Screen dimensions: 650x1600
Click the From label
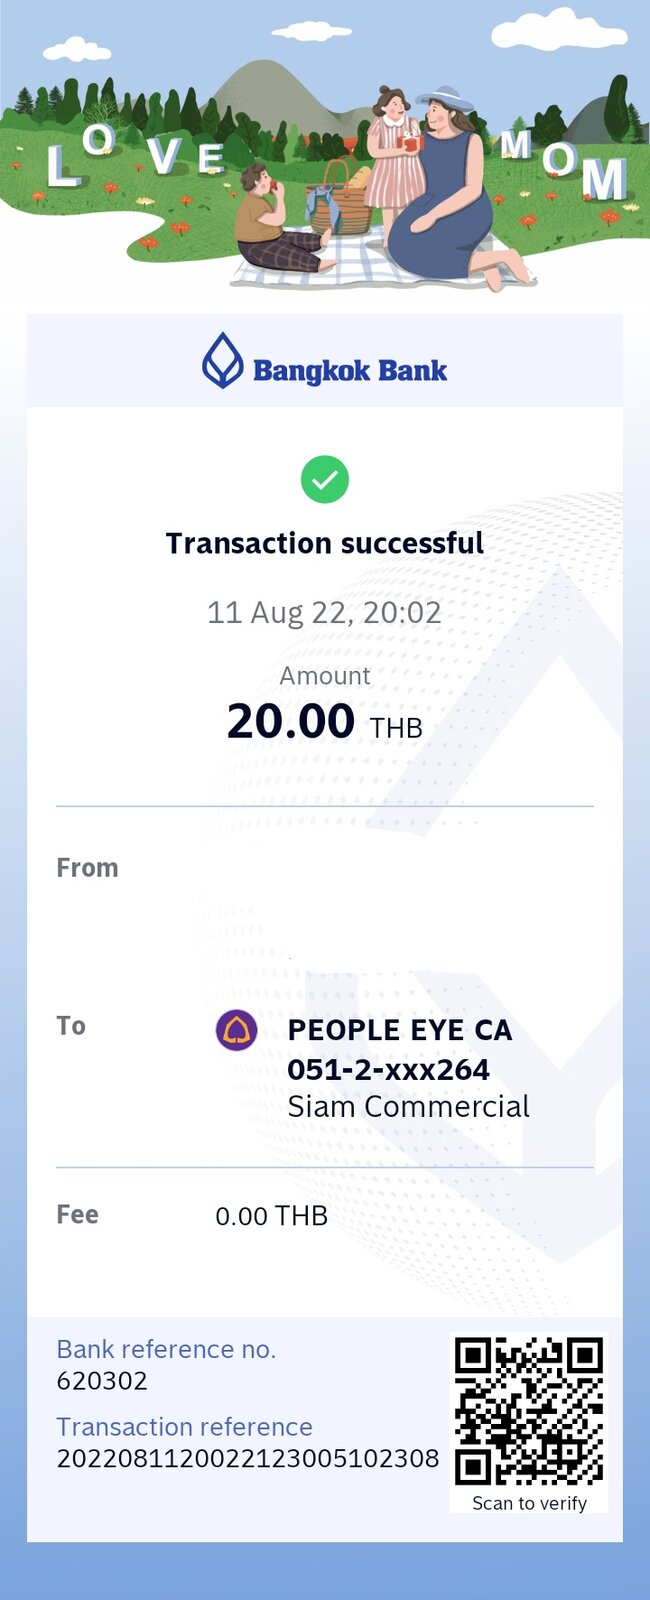coord(87,868)
